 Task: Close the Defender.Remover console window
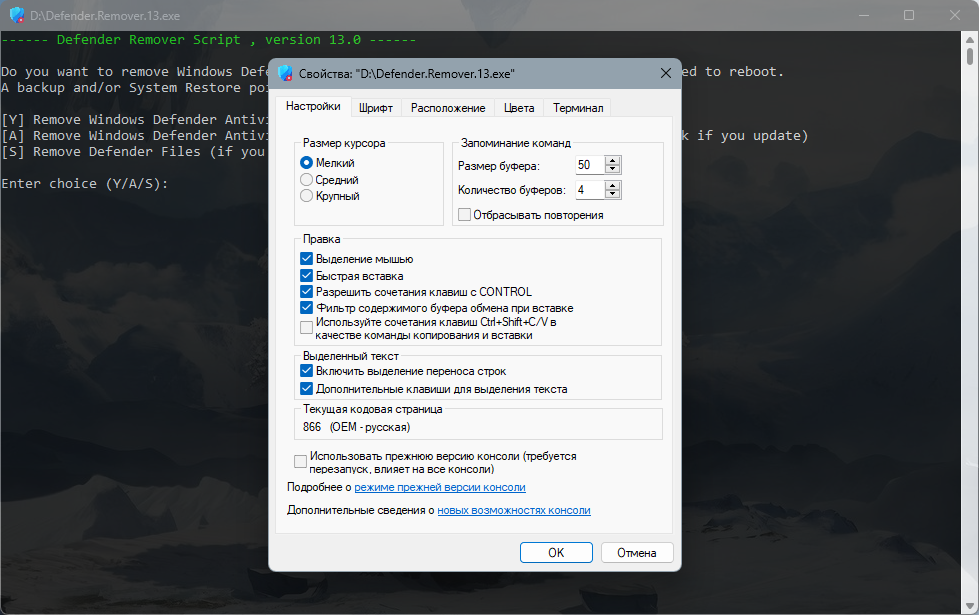(x=955, y=15)
